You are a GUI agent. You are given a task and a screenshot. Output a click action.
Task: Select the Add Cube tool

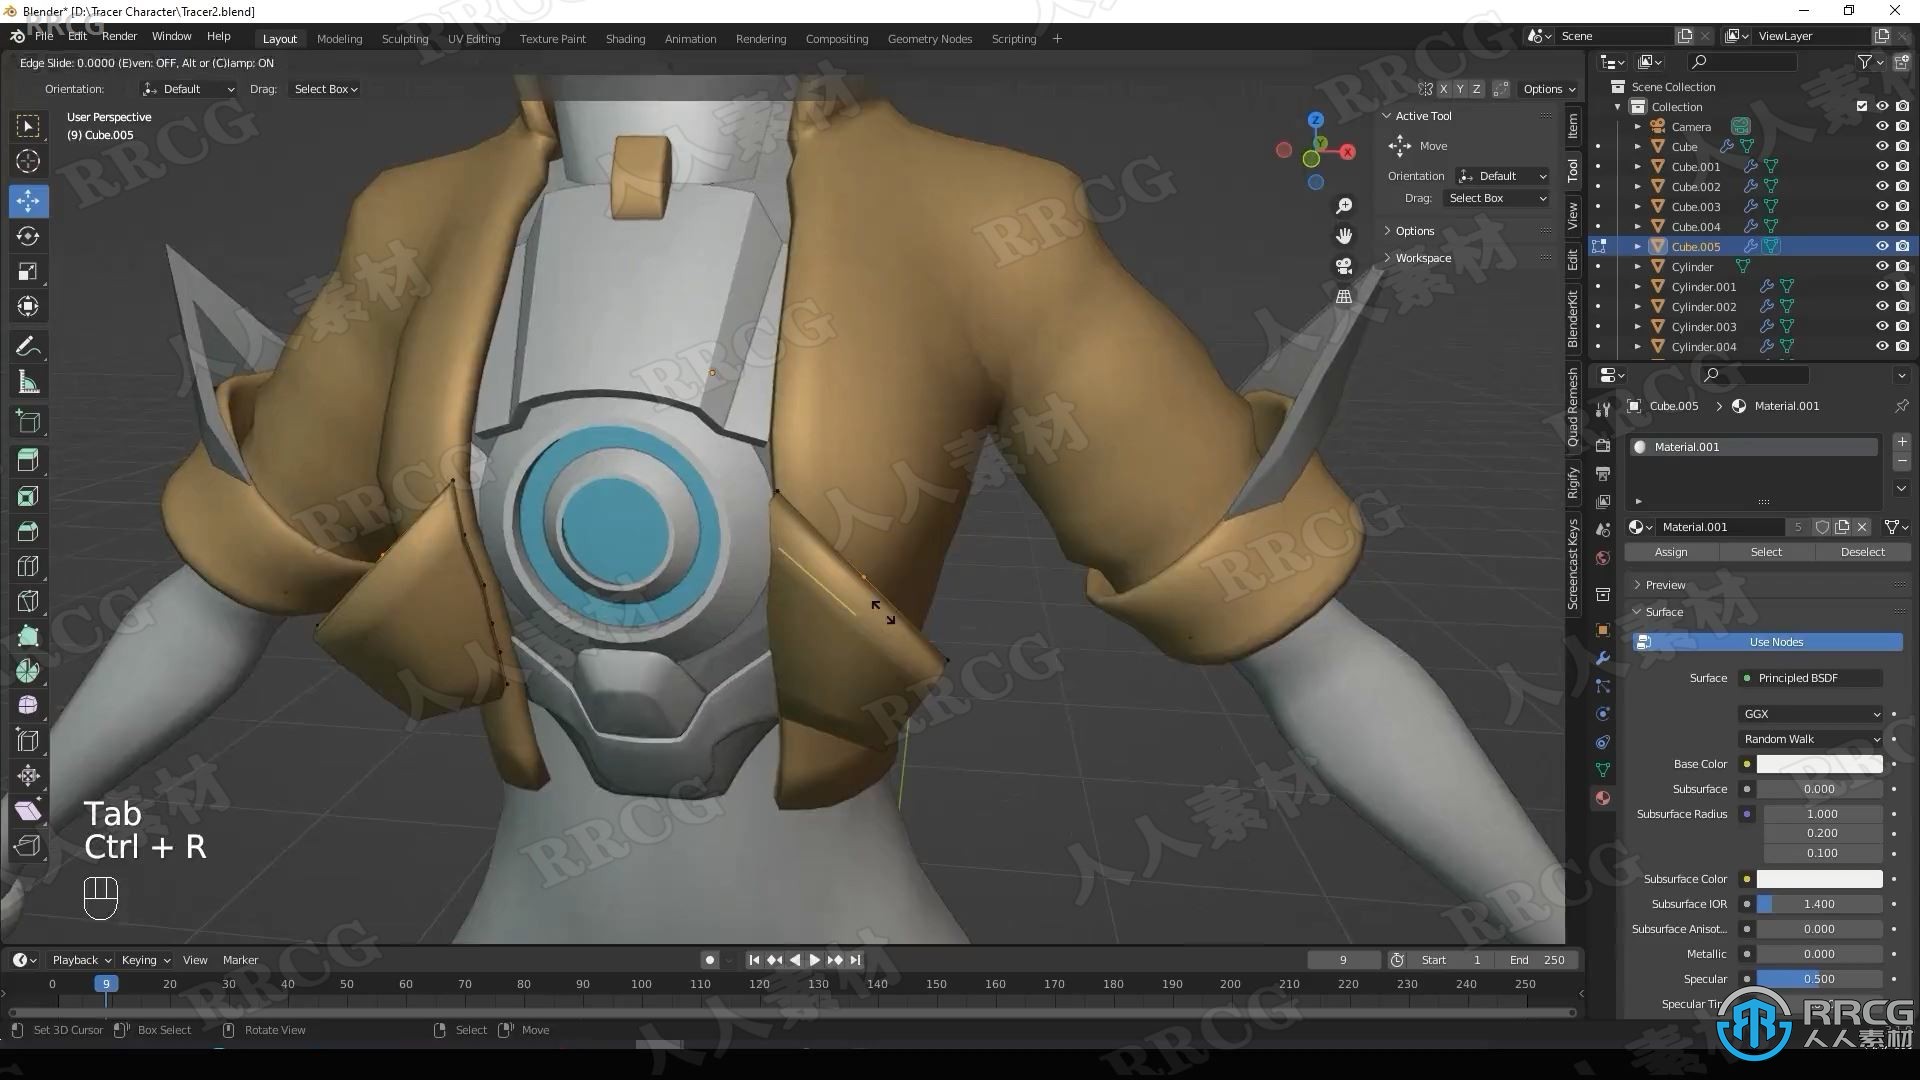tap(28, 421)
